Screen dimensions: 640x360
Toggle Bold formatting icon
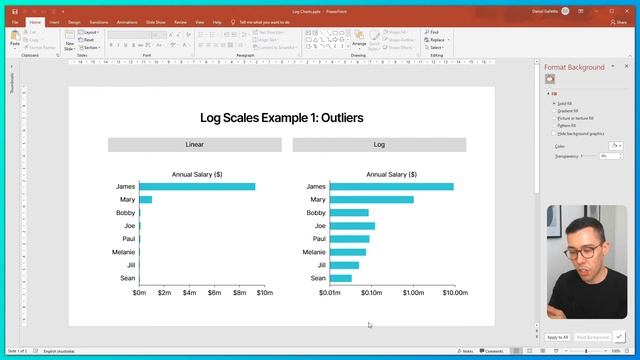coord(111,45)
